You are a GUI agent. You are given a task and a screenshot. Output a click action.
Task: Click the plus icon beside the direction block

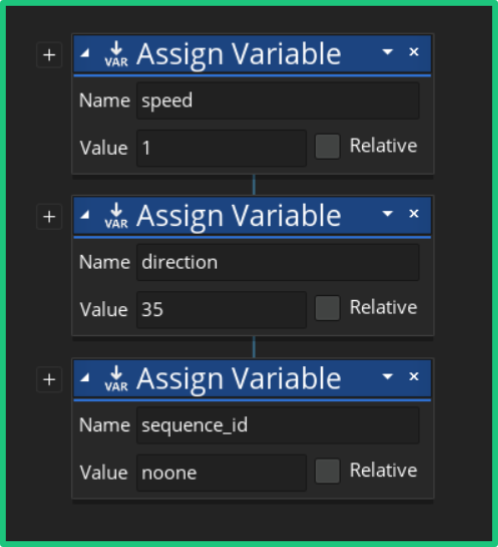pos(49,217)
